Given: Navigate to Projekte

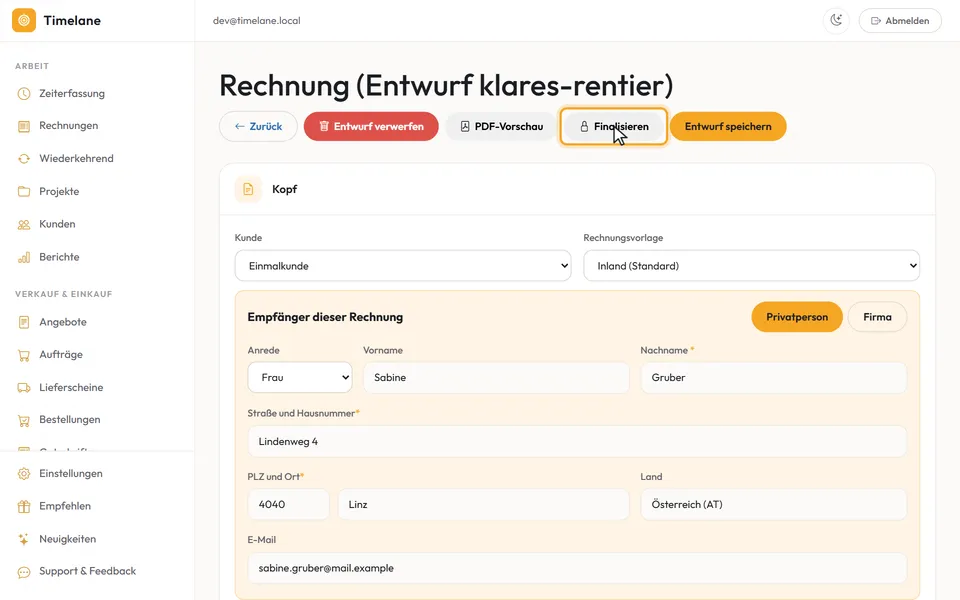Looking at the screenshot, I should tap(59, 192).
